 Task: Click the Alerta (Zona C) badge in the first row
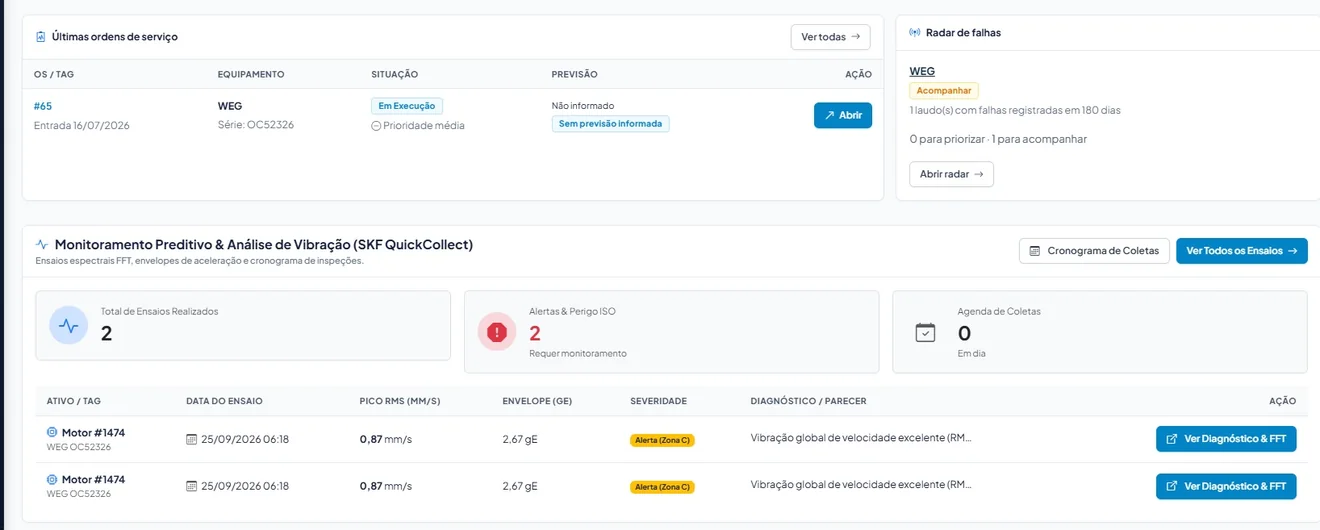click(662, 440)
